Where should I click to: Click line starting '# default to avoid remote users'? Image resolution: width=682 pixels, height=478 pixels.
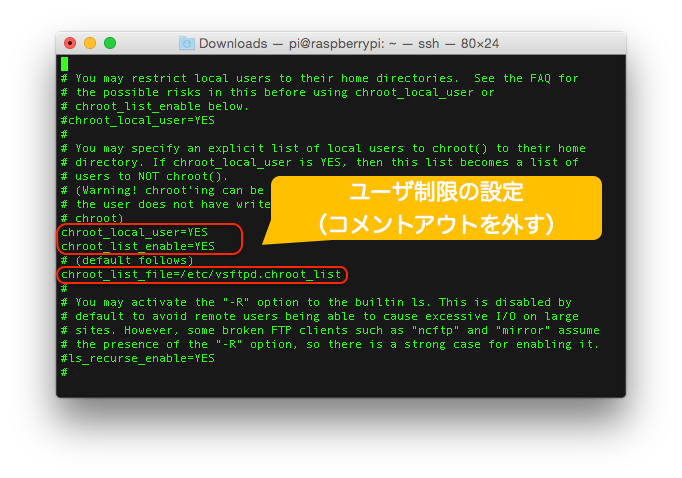click(320, 316)
